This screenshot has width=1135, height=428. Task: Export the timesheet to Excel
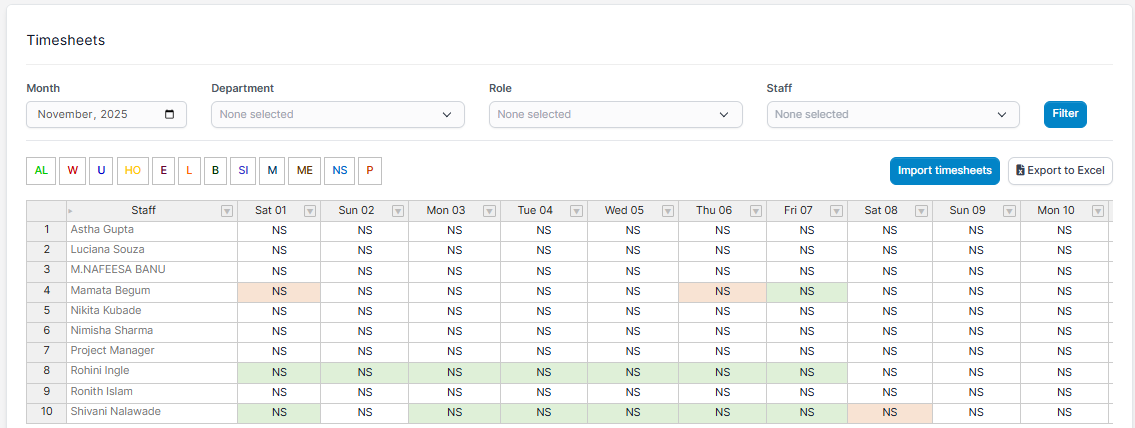tap(1060, 171)
